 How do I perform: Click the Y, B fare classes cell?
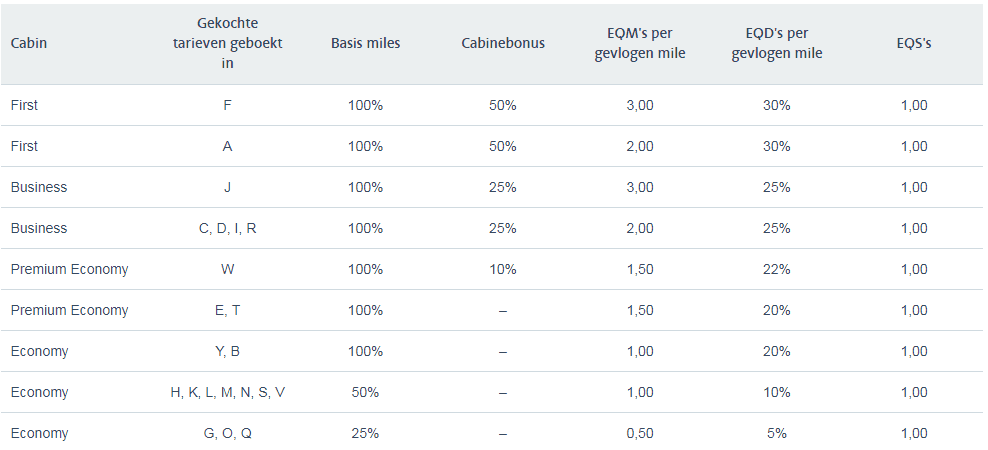(x=228, y=351)
